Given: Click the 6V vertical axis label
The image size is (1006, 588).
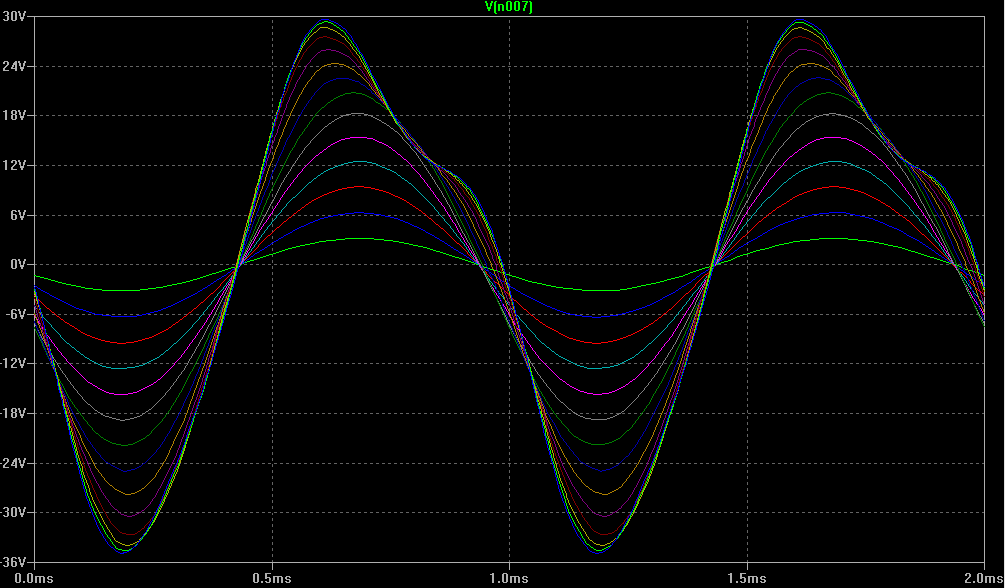Looking at the screenshot, I should point(21,215).
